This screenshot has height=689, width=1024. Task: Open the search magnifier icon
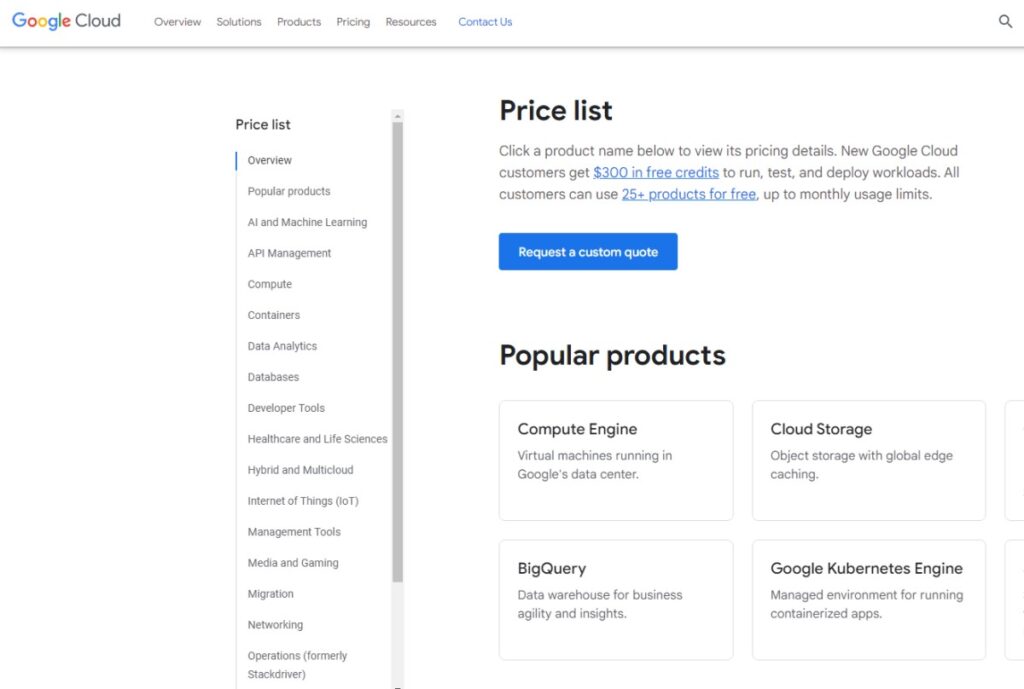[x=1005, y=22]
